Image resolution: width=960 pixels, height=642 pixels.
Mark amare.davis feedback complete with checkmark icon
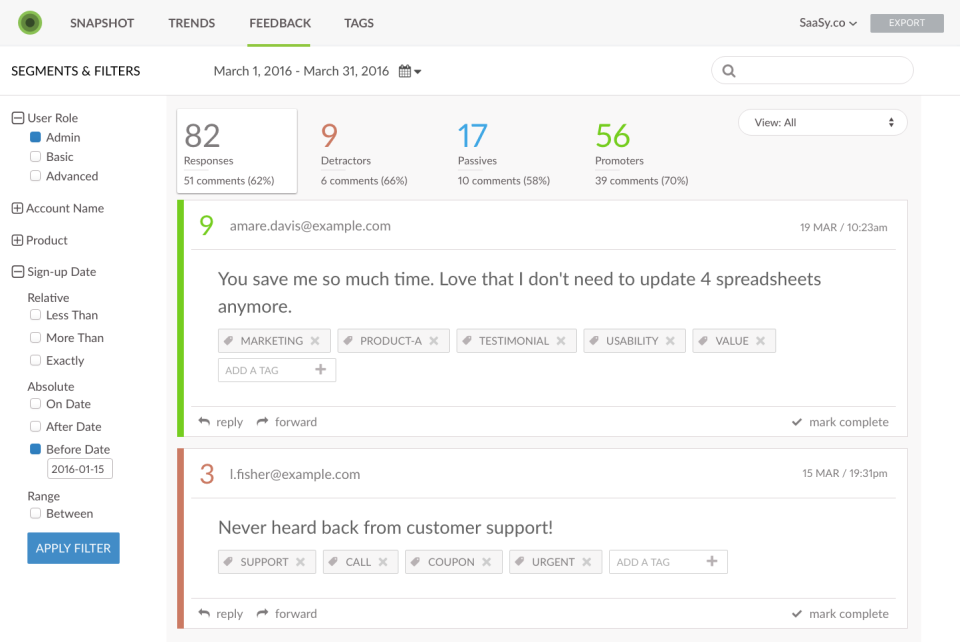tap(796, 421)
